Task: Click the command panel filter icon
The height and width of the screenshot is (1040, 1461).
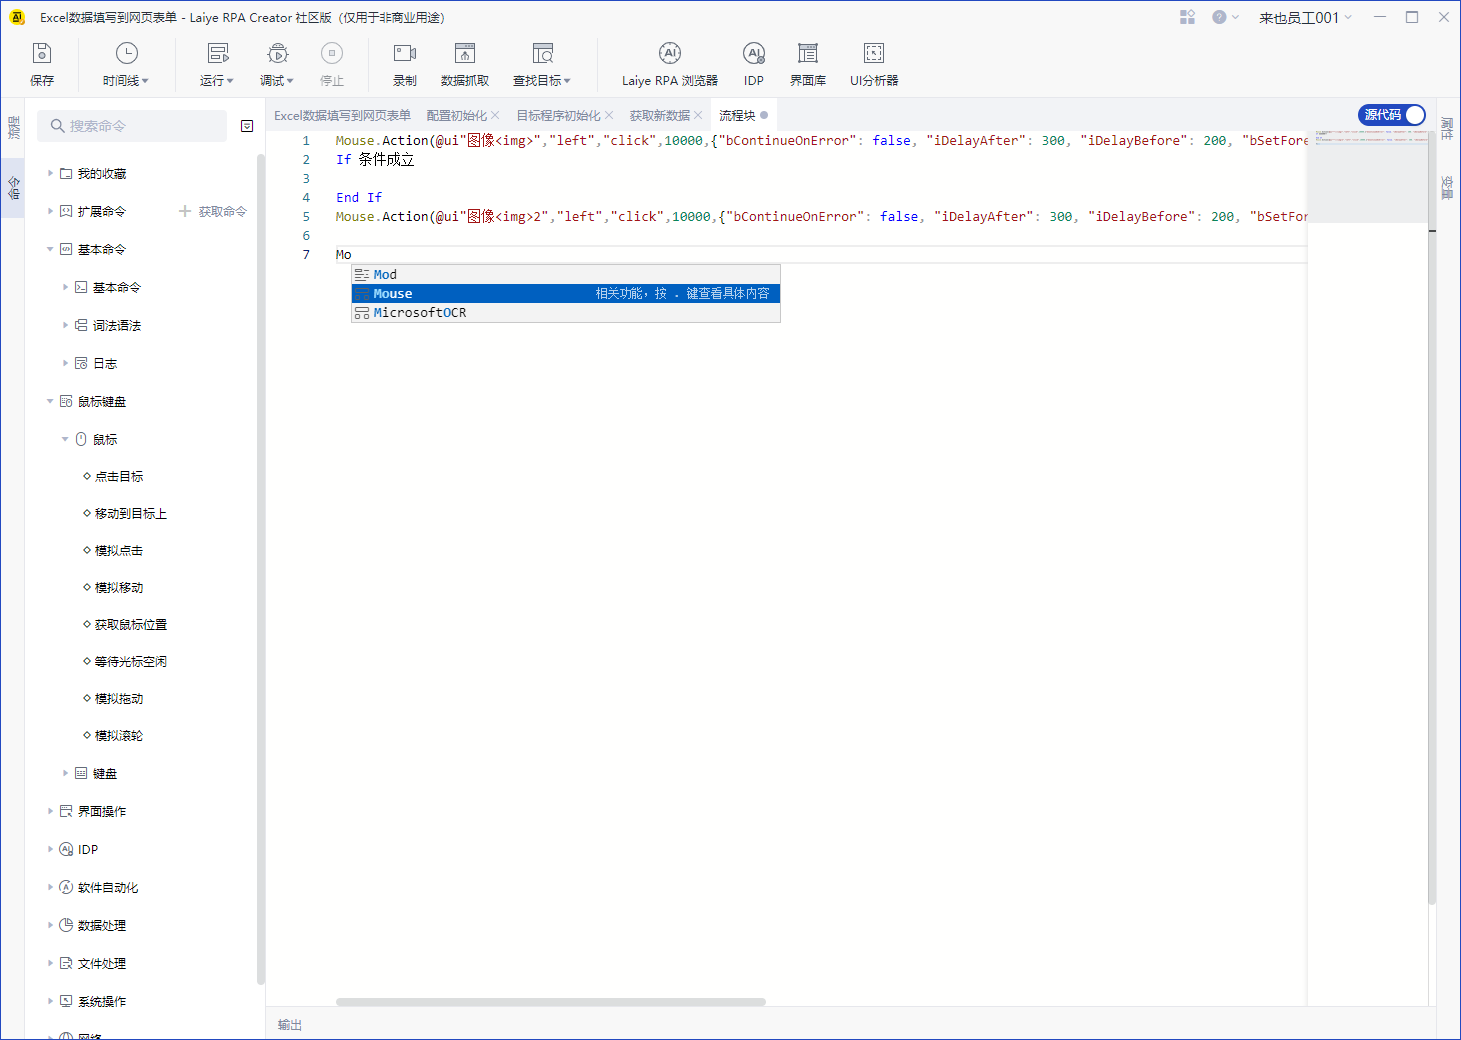Action: 247,126
